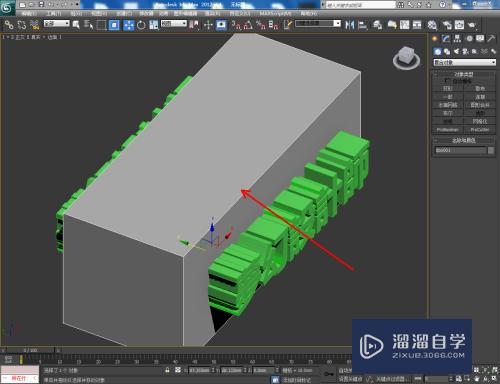Switch to the Hierarchy panel tab
The width and height of the screenshot is (500, 384).
(x=457, y=39)
